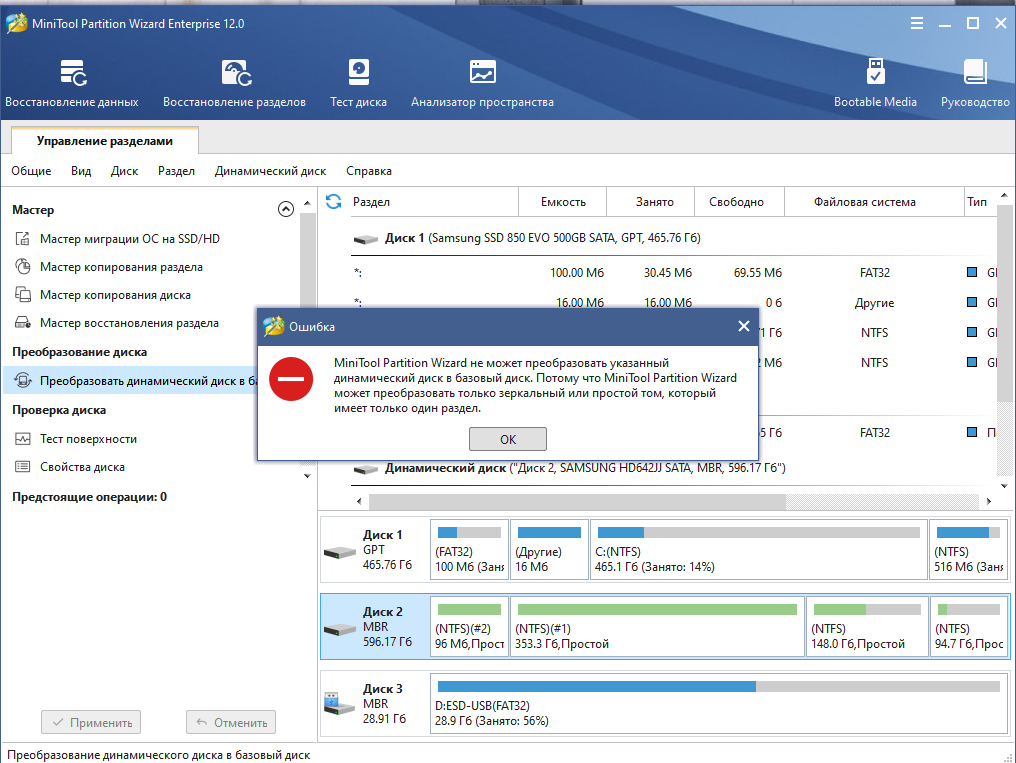This screenshot has height=763, width=1016.
Task: Confirm the error with OK
Action: (508, 439)
